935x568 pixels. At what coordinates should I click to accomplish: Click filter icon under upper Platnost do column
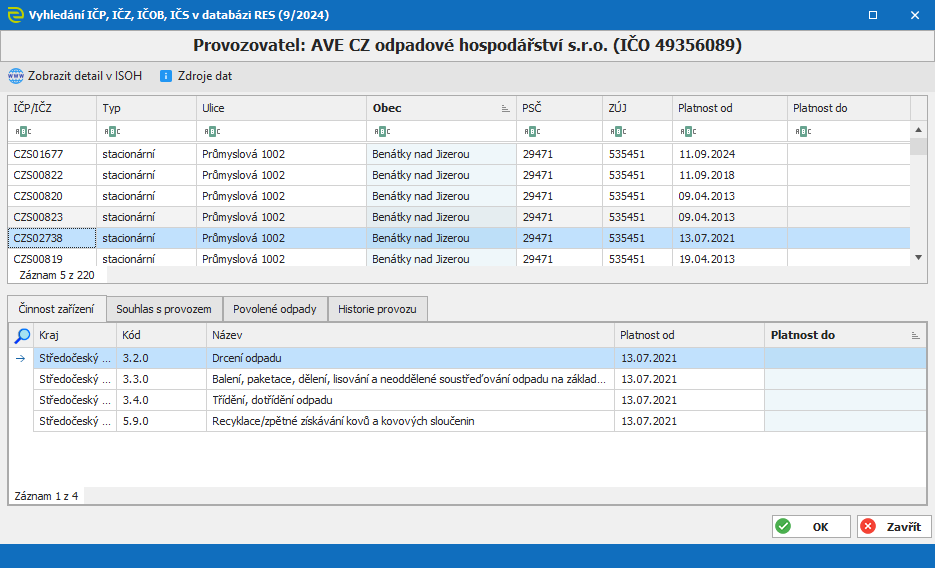coord(803,131)
